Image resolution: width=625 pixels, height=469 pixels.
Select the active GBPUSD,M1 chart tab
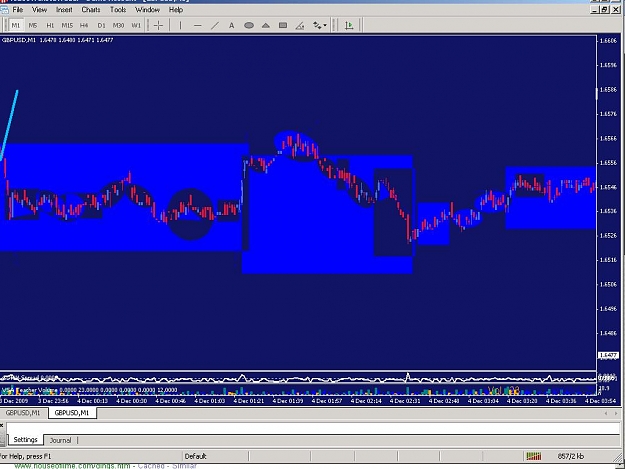click(72, 413)
